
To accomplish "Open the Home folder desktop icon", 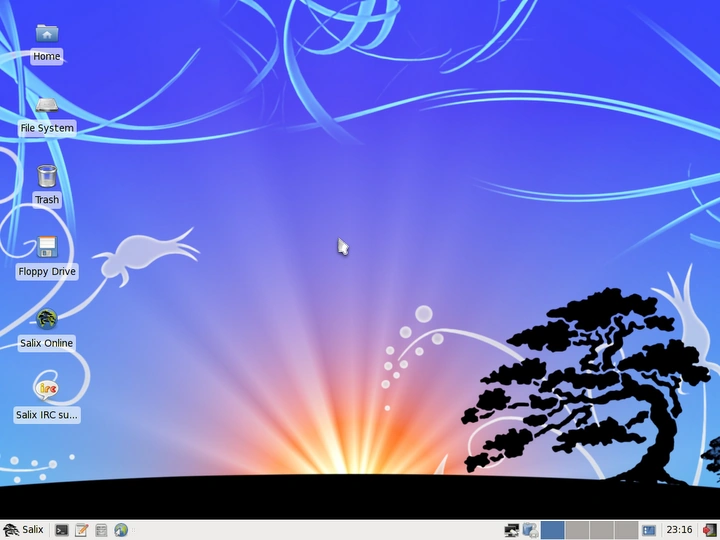I will (47, 34).
